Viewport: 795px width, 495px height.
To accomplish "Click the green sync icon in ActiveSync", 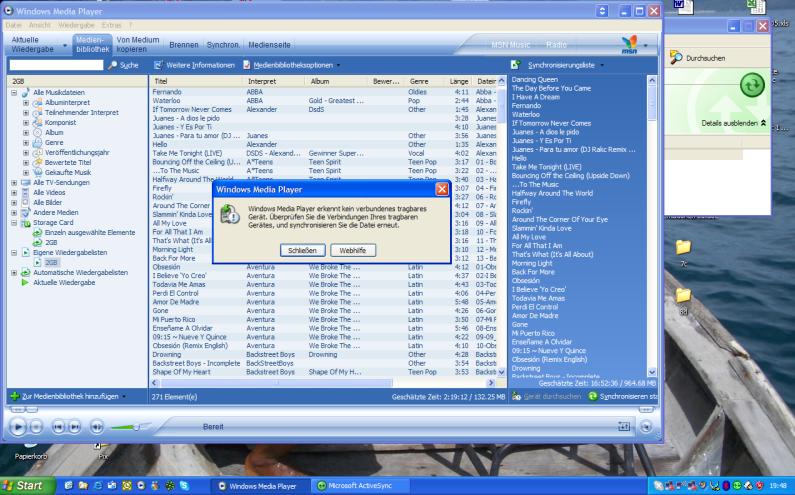I will [752, 85].
